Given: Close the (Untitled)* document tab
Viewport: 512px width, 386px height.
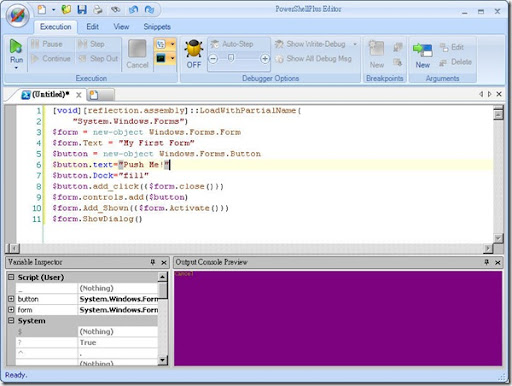Looking at the screenshot, I should coord(79,95).
